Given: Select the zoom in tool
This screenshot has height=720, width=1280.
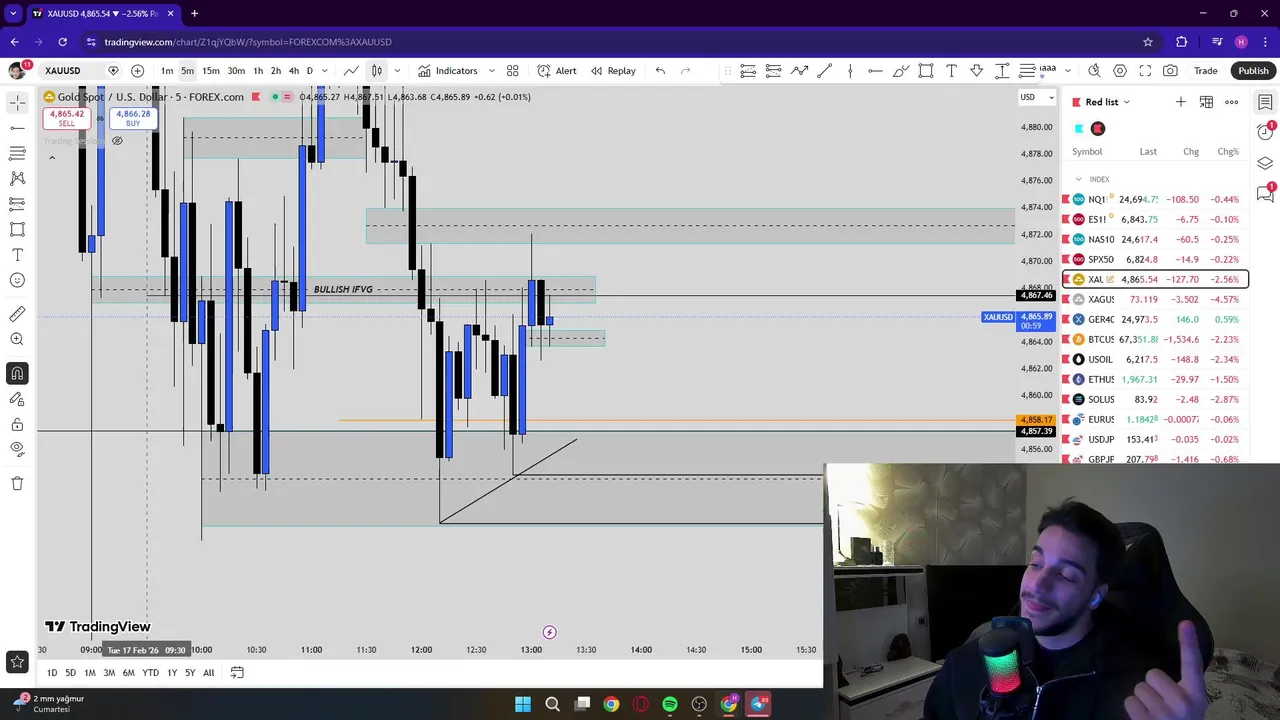Looking at the screenshot, I should pos(17,340).
